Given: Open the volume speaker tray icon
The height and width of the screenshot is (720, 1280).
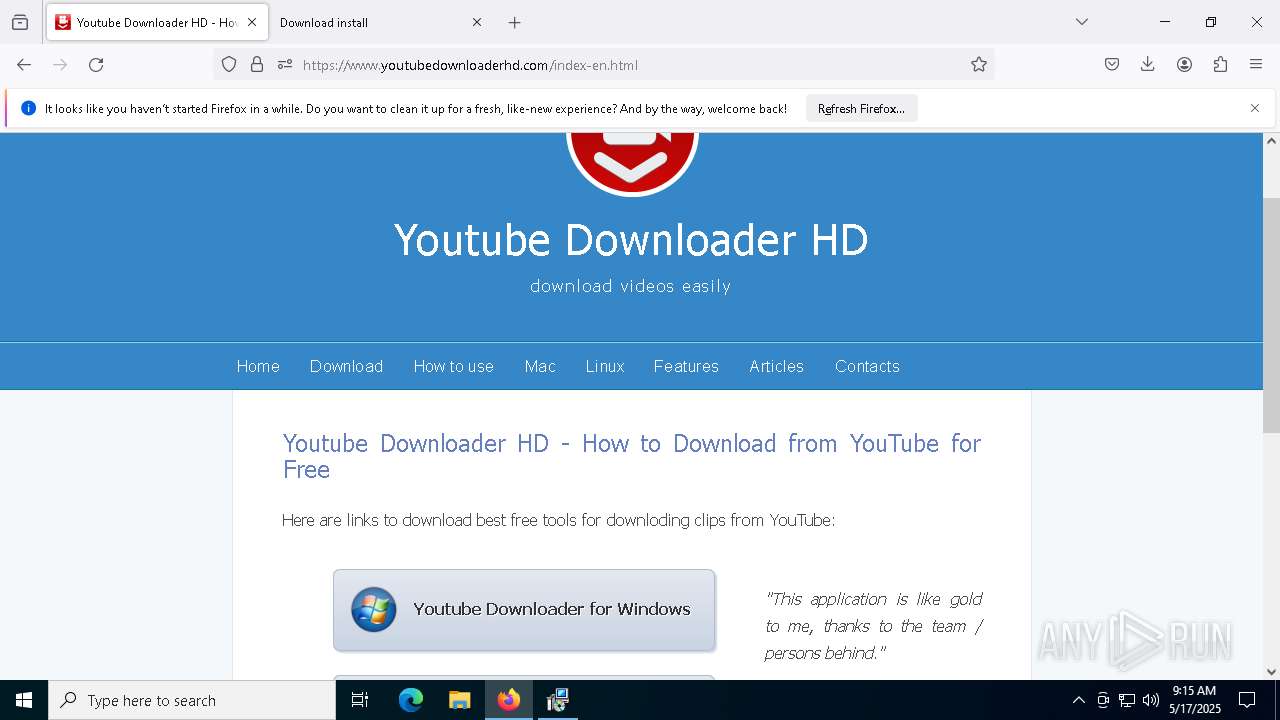Looking at the screenshot, I should click(x=1151, y=700).
